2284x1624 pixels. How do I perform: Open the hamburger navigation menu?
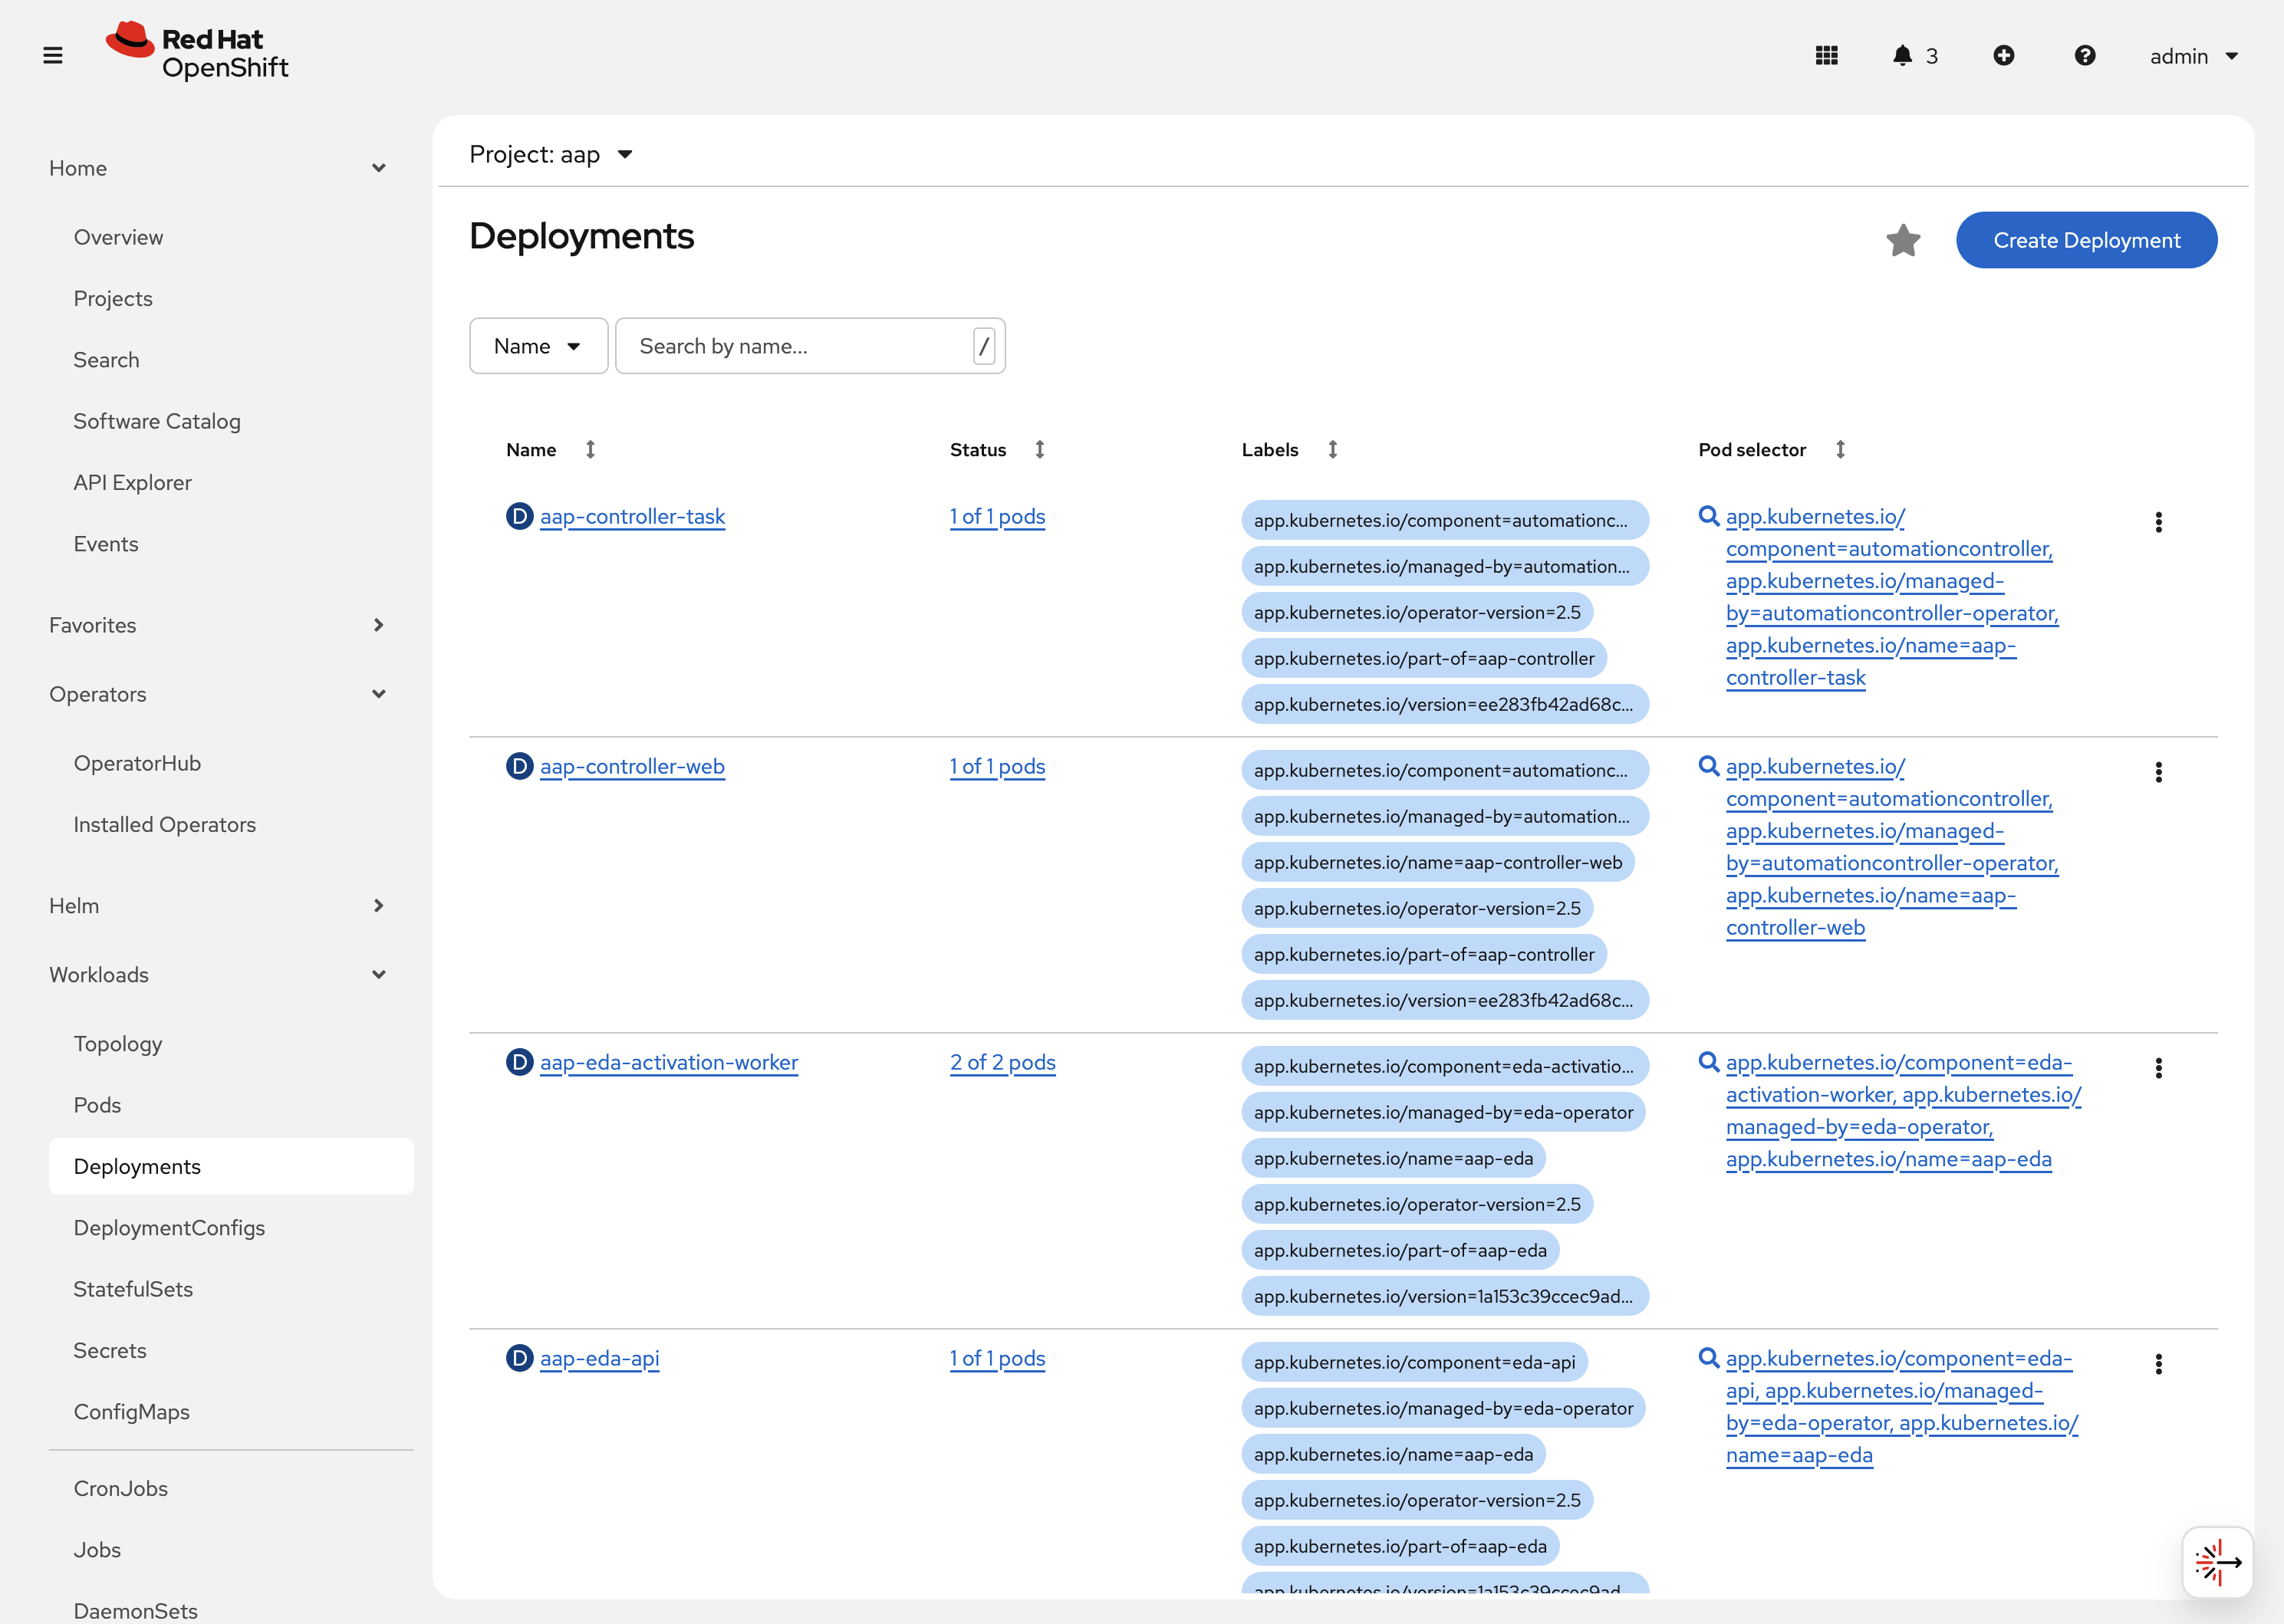click(53, 56)
